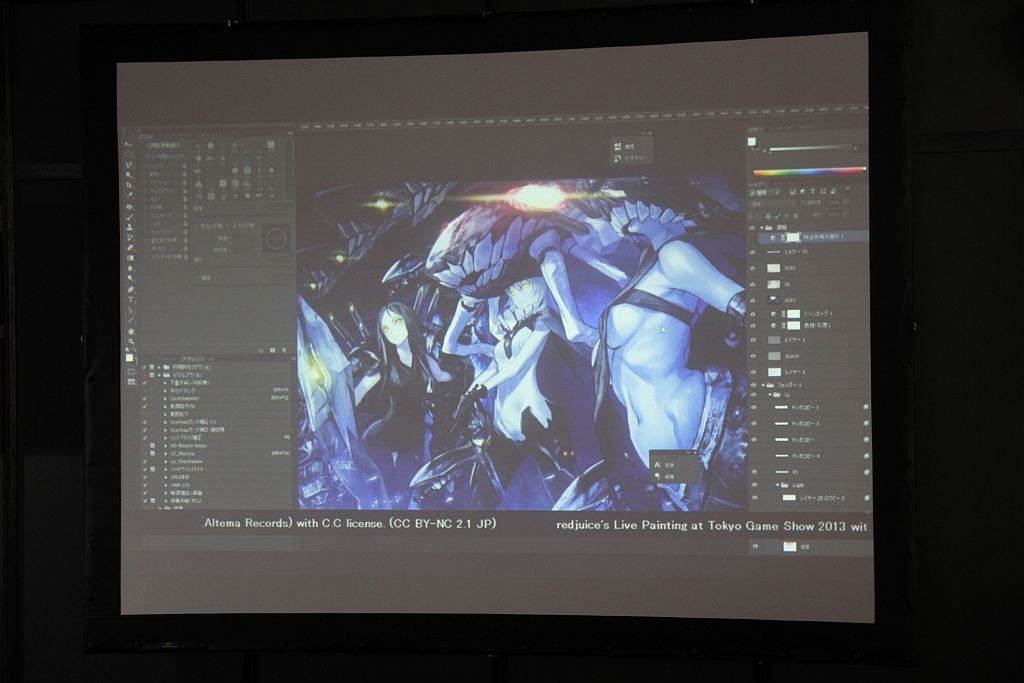
Task: Switch to the レイヤー tab
Action: tap(756, 184)
